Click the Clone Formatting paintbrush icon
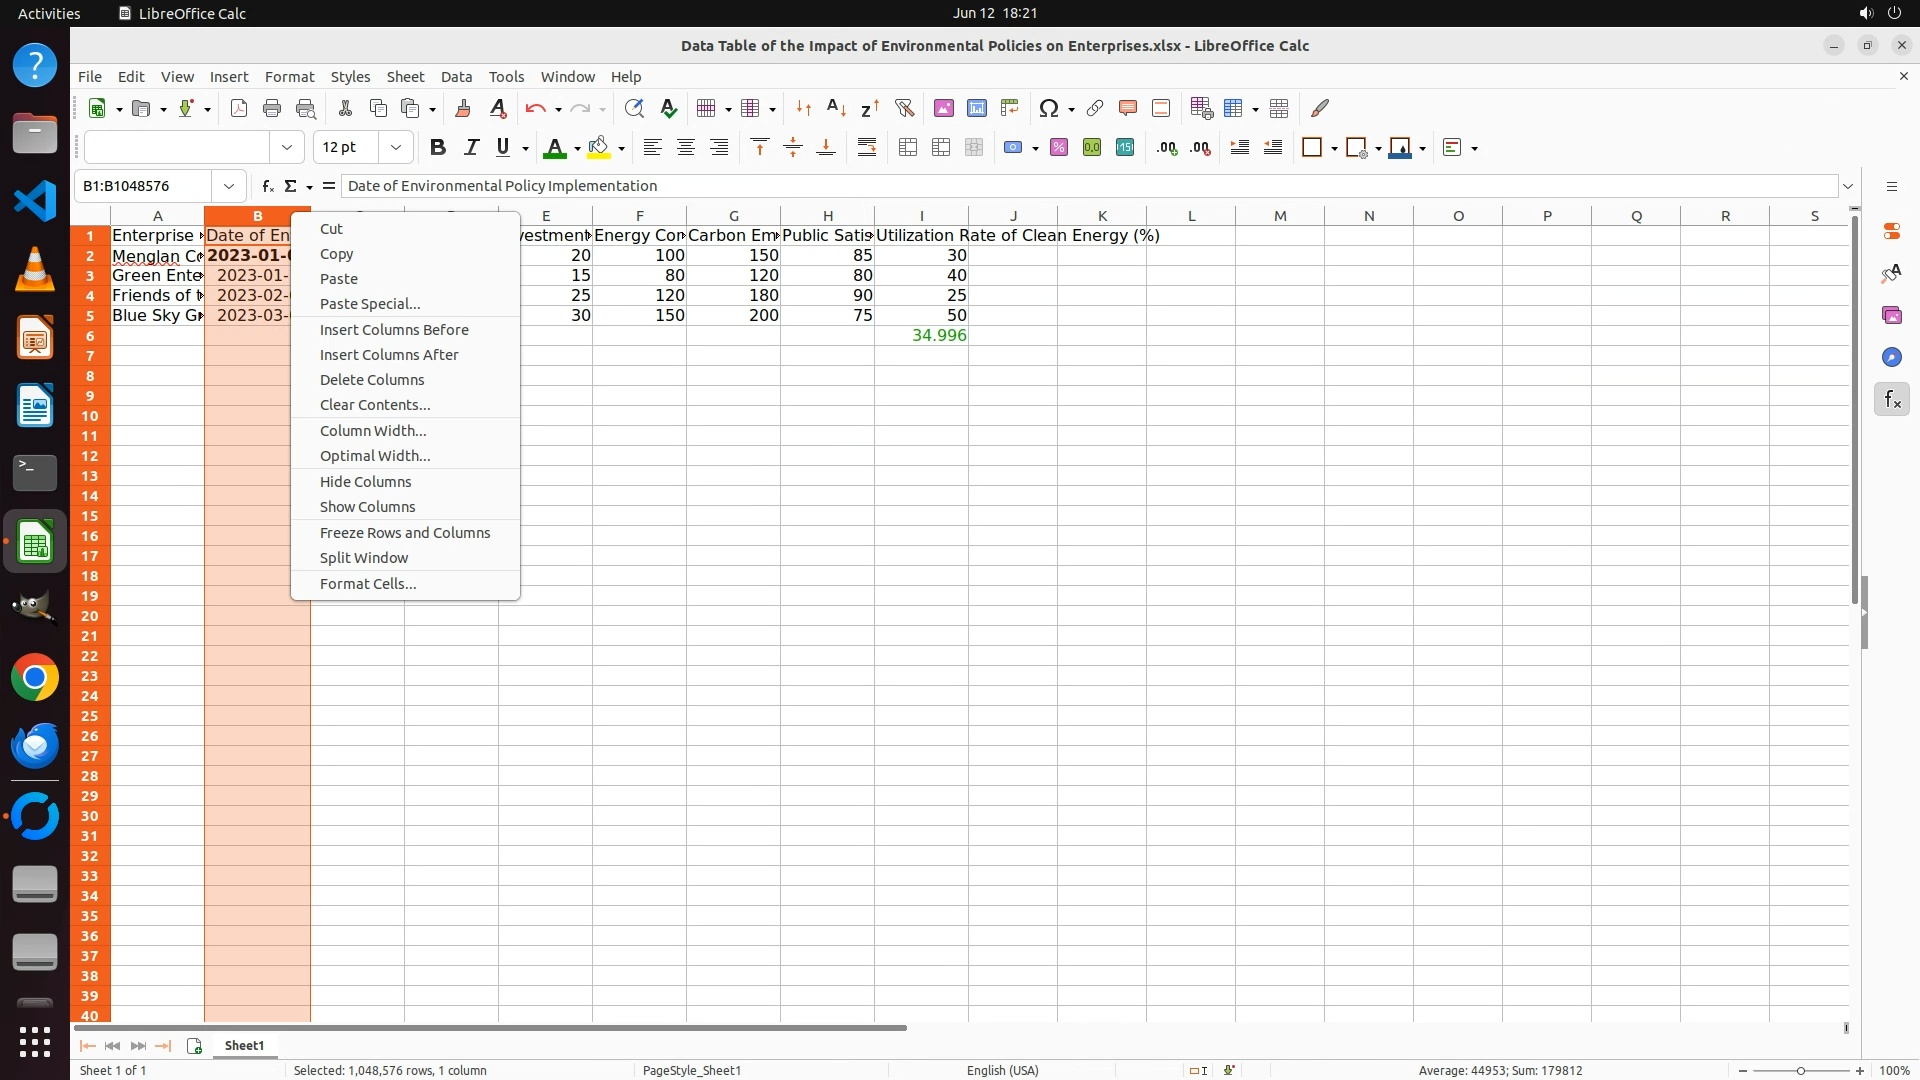Screen dimensions: 1920x1080 click(463, 108)
